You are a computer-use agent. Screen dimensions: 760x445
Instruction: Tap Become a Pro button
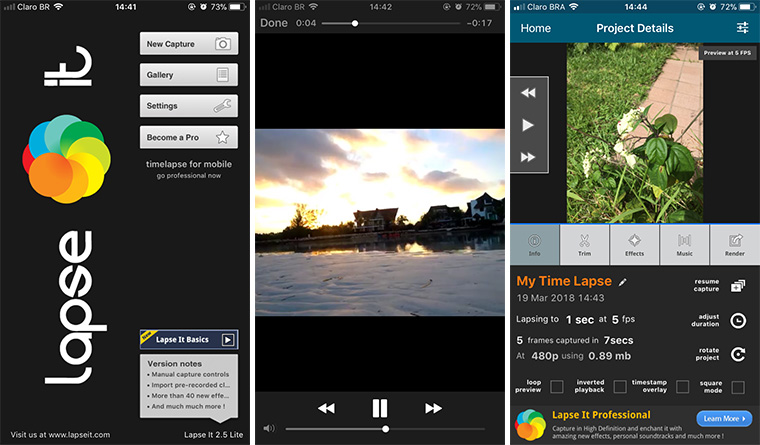click(189, 137)
